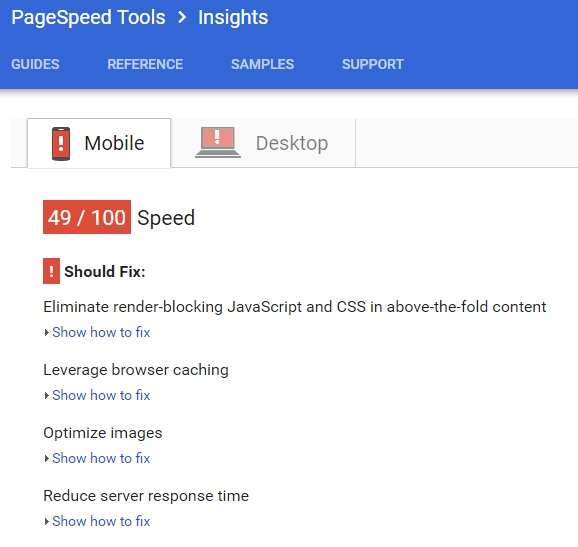Click Show how to fix for browser caching
Viewport: 578px width, 547px height.
101,396
